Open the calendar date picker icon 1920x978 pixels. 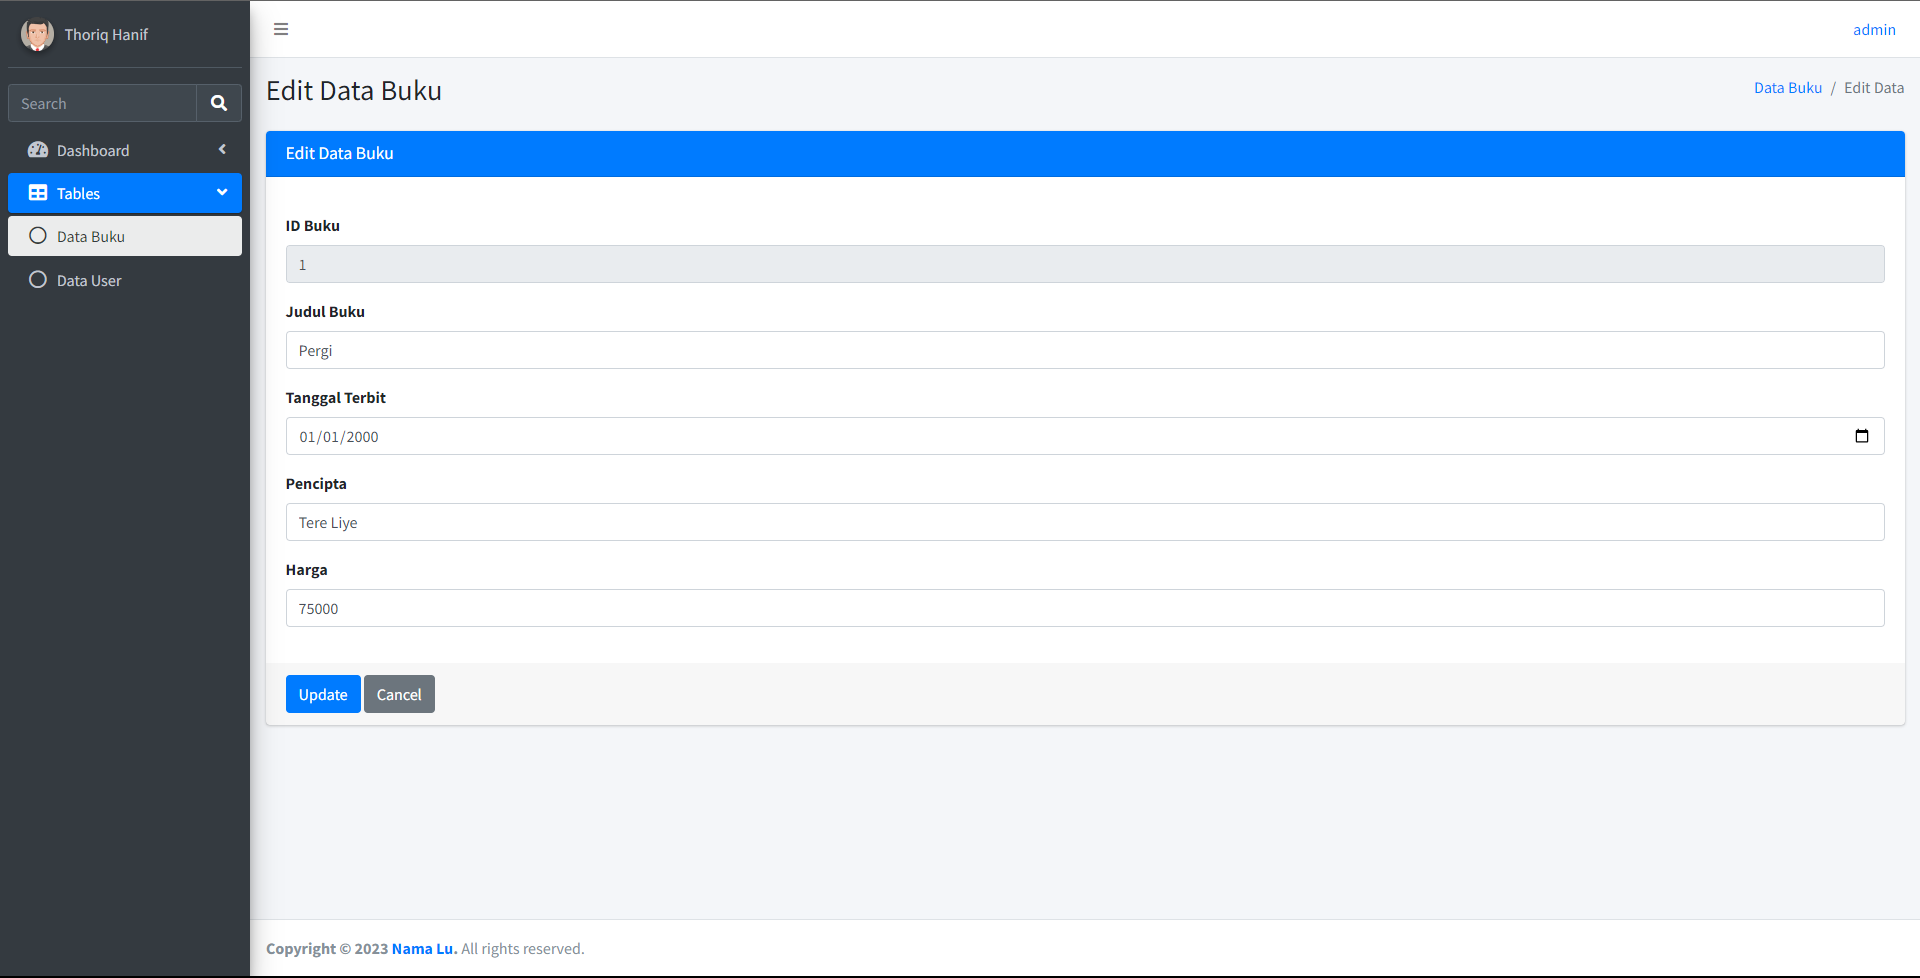point(1861,436)
